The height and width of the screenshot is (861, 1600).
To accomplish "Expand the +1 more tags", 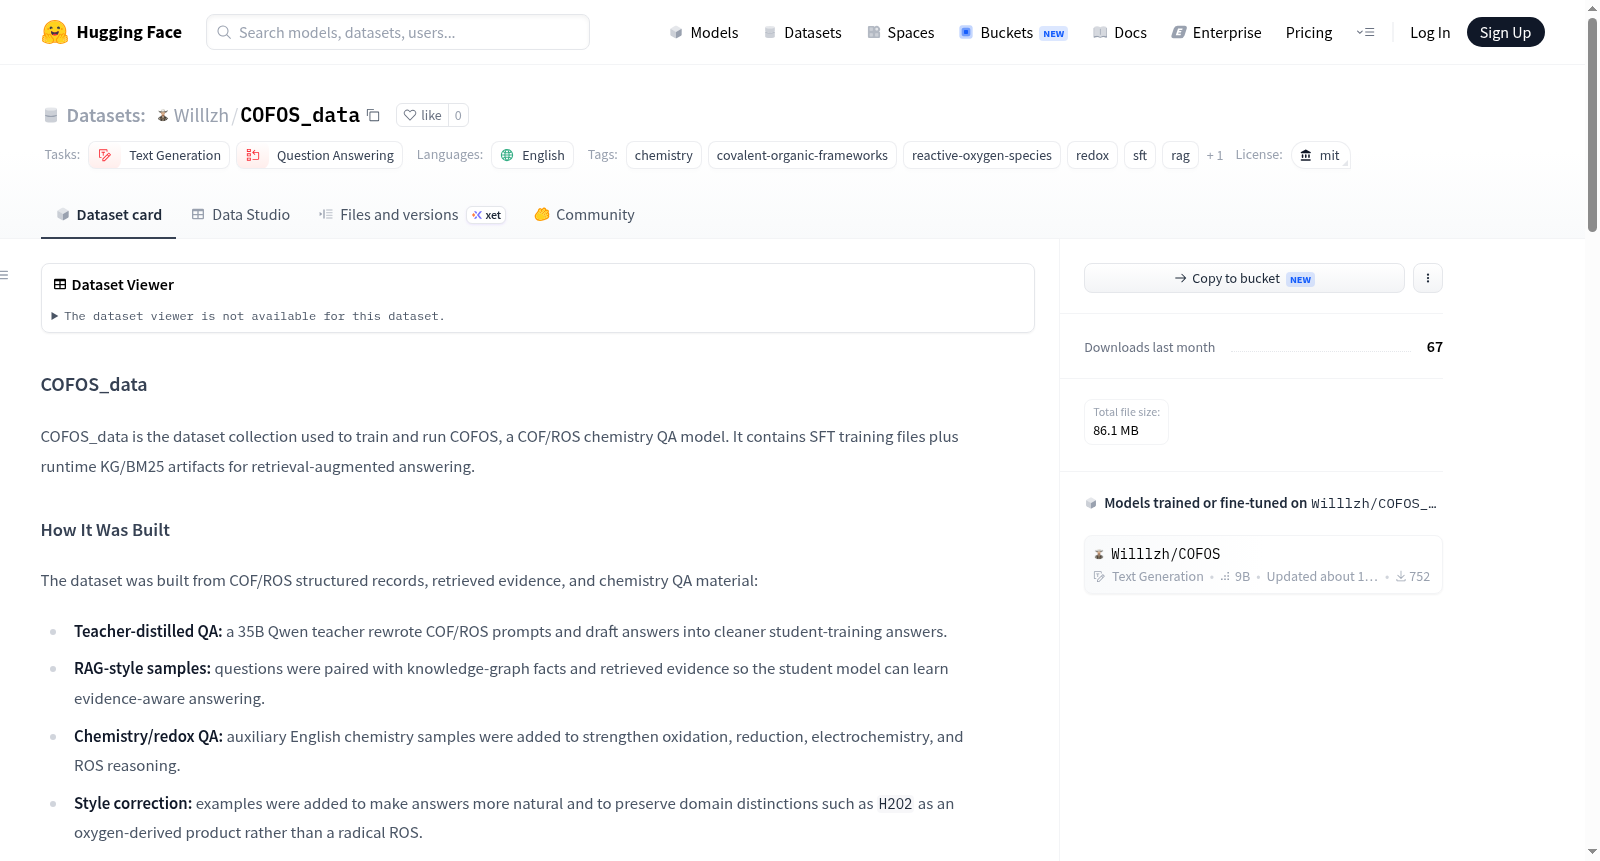I will [x=1215, y=155].
